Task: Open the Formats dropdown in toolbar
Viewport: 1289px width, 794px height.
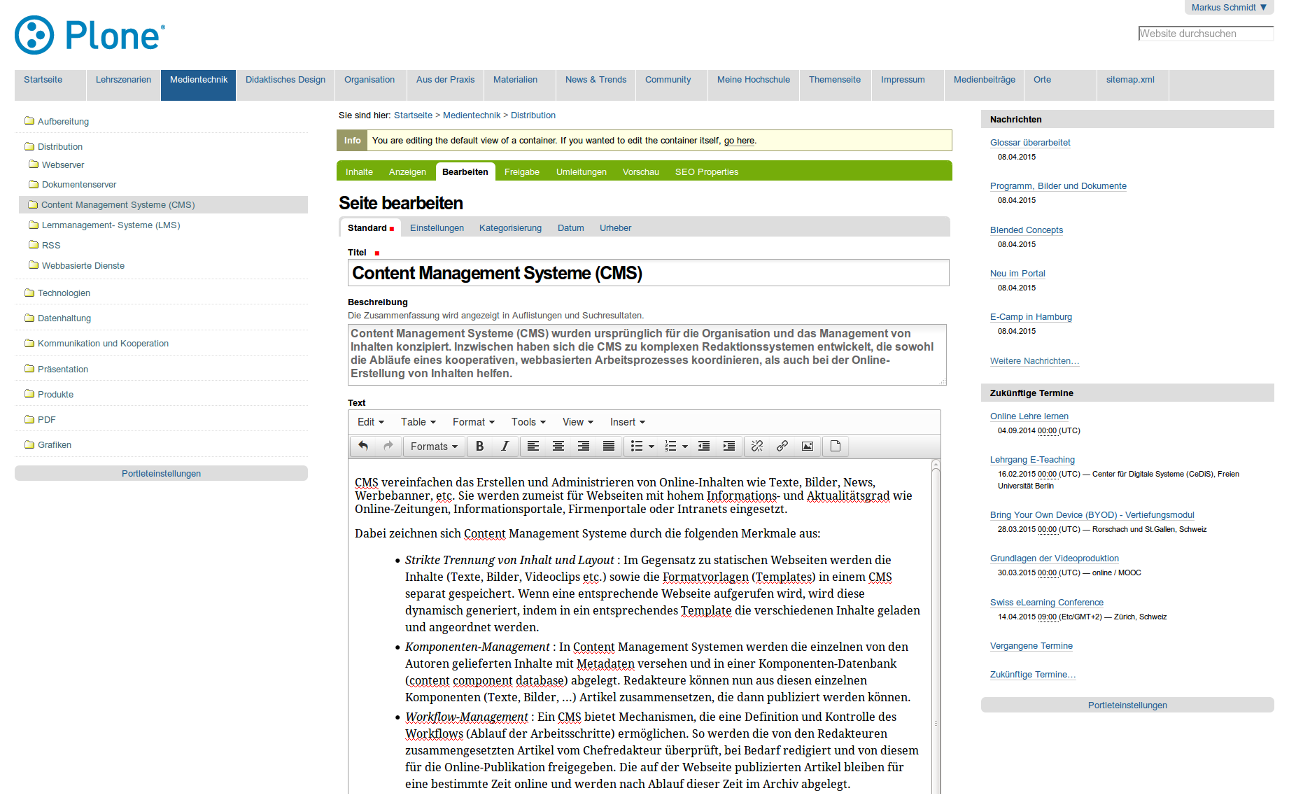Action: (x=434, y=446)
